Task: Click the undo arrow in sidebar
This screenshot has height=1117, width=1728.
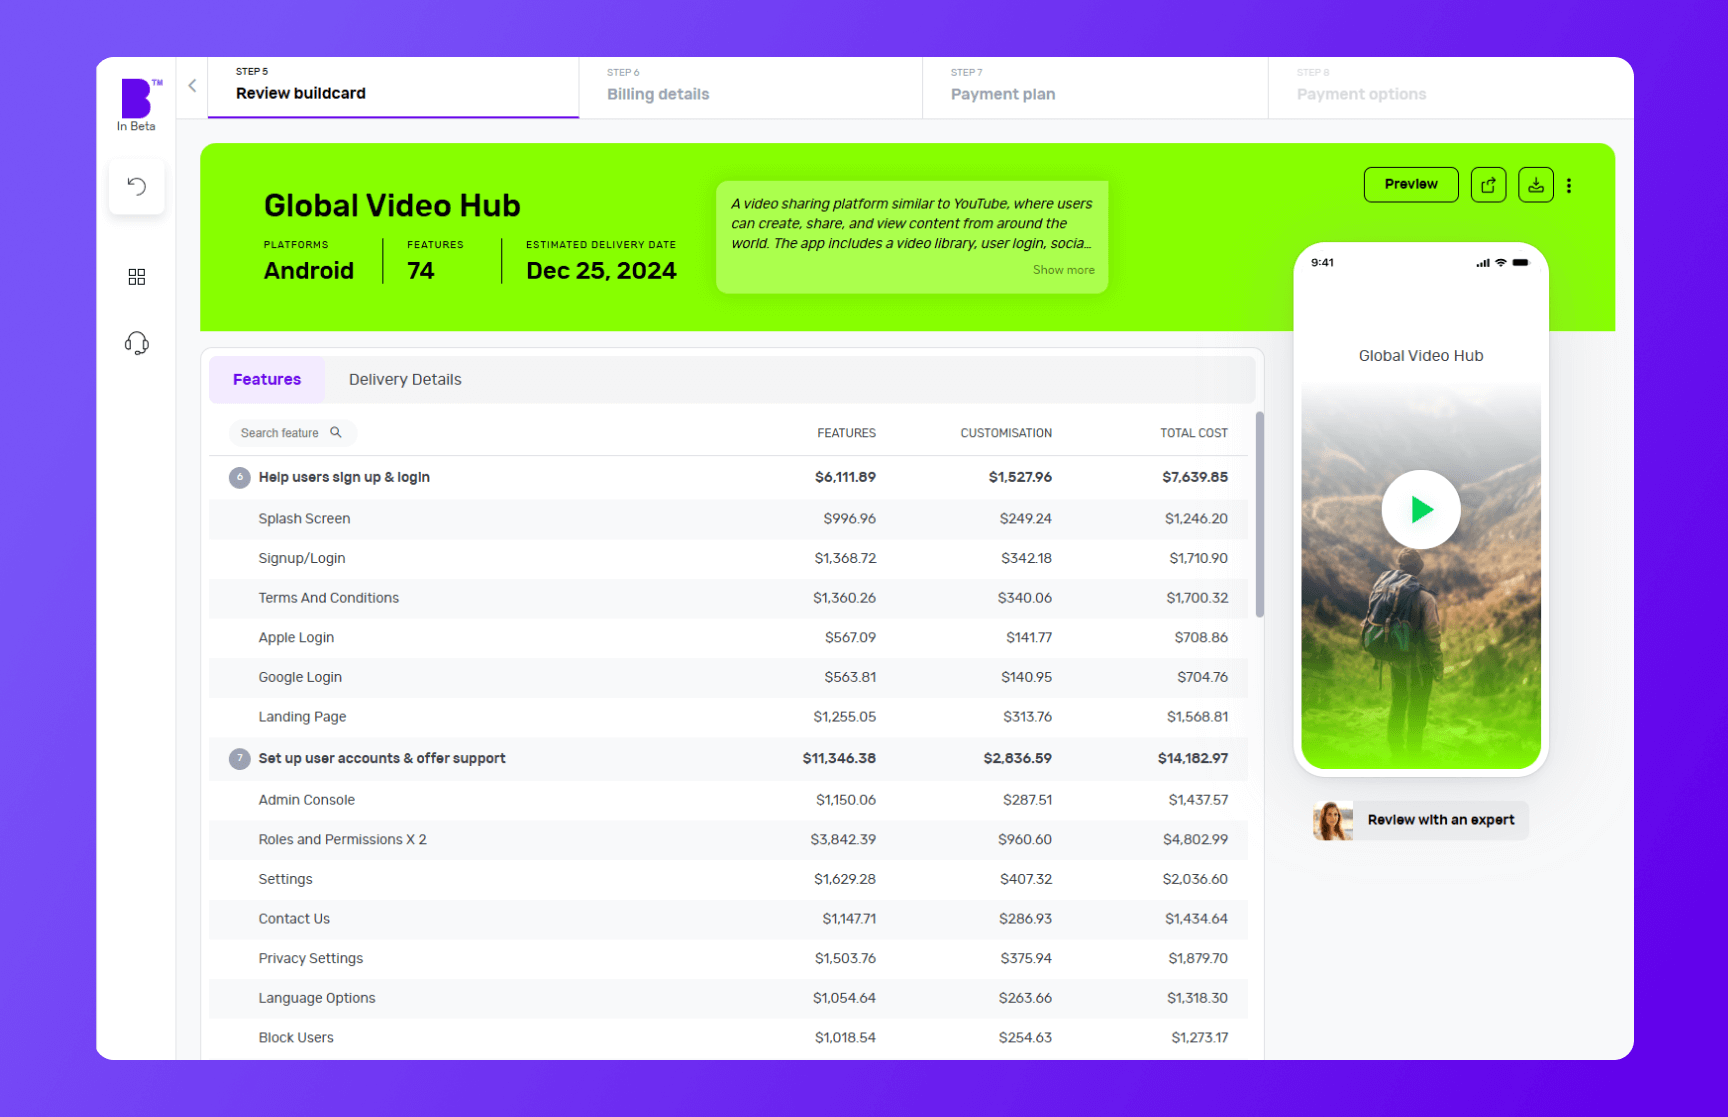Action: click(x=137, y=186)
